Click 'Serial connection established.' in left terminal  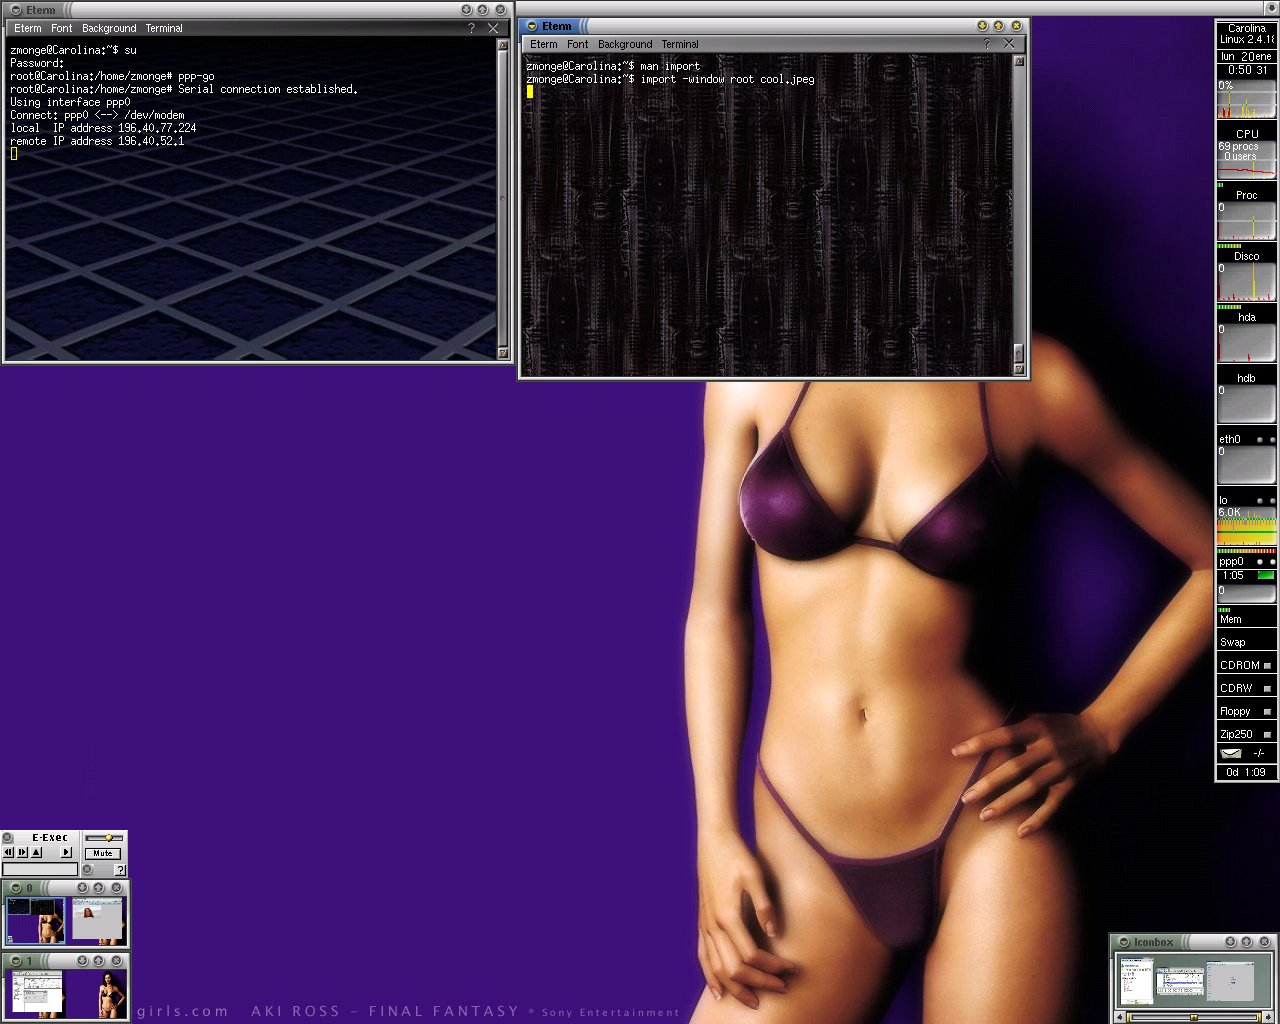point(268,89)
